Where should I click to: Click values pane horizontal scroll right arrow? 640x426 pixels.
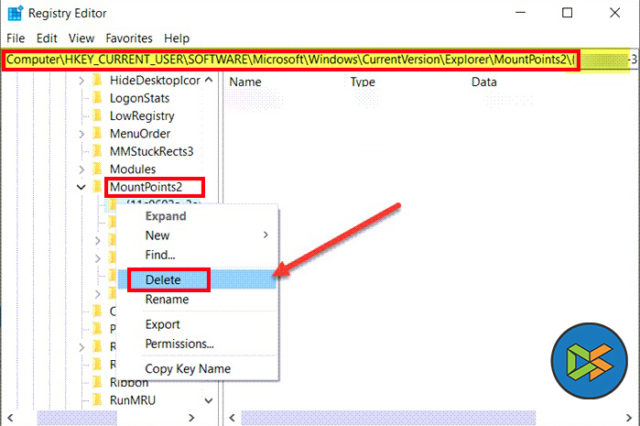click(x=629, y=418)
